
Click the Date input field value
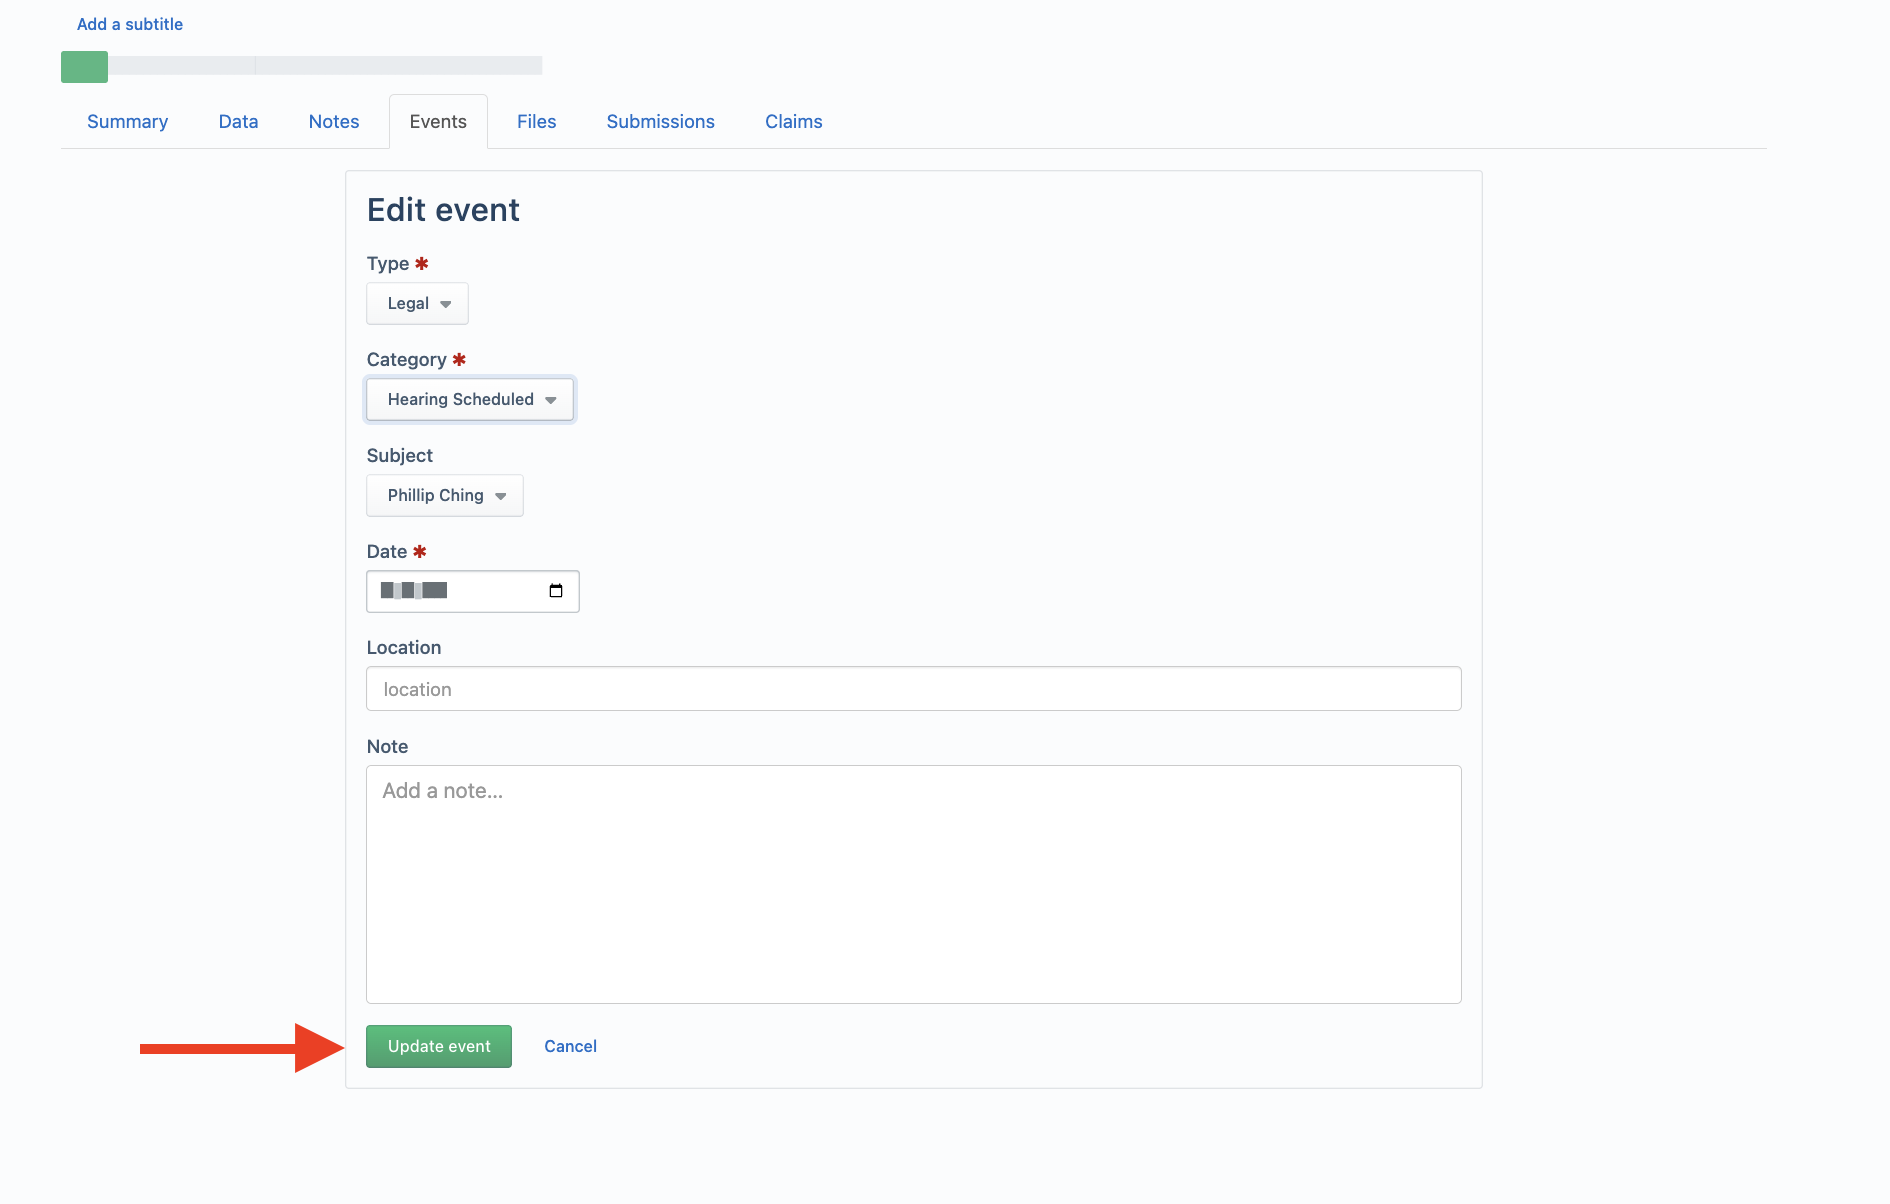click(x=414, y=591)
